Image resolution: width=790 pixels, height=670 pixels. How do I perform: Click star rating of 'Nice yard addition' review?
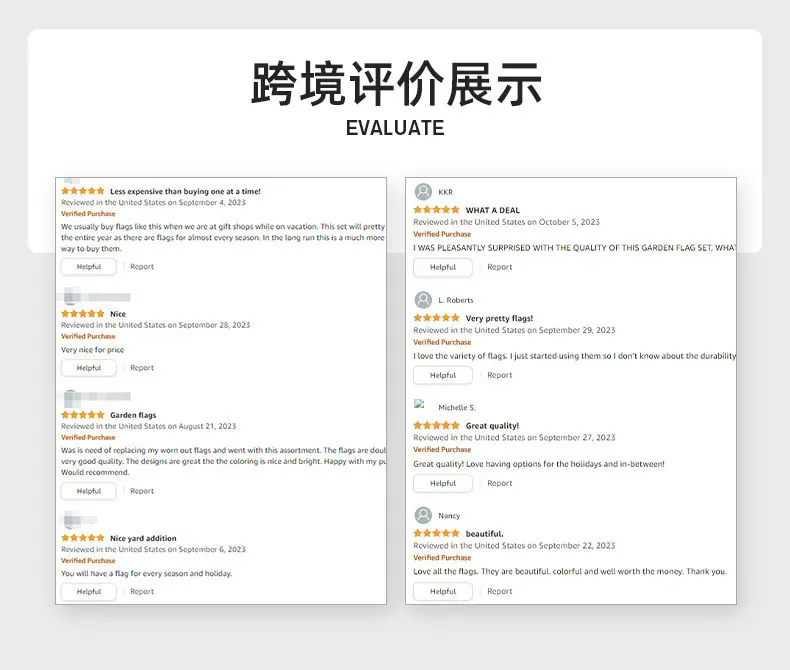(x=83, y=538)
